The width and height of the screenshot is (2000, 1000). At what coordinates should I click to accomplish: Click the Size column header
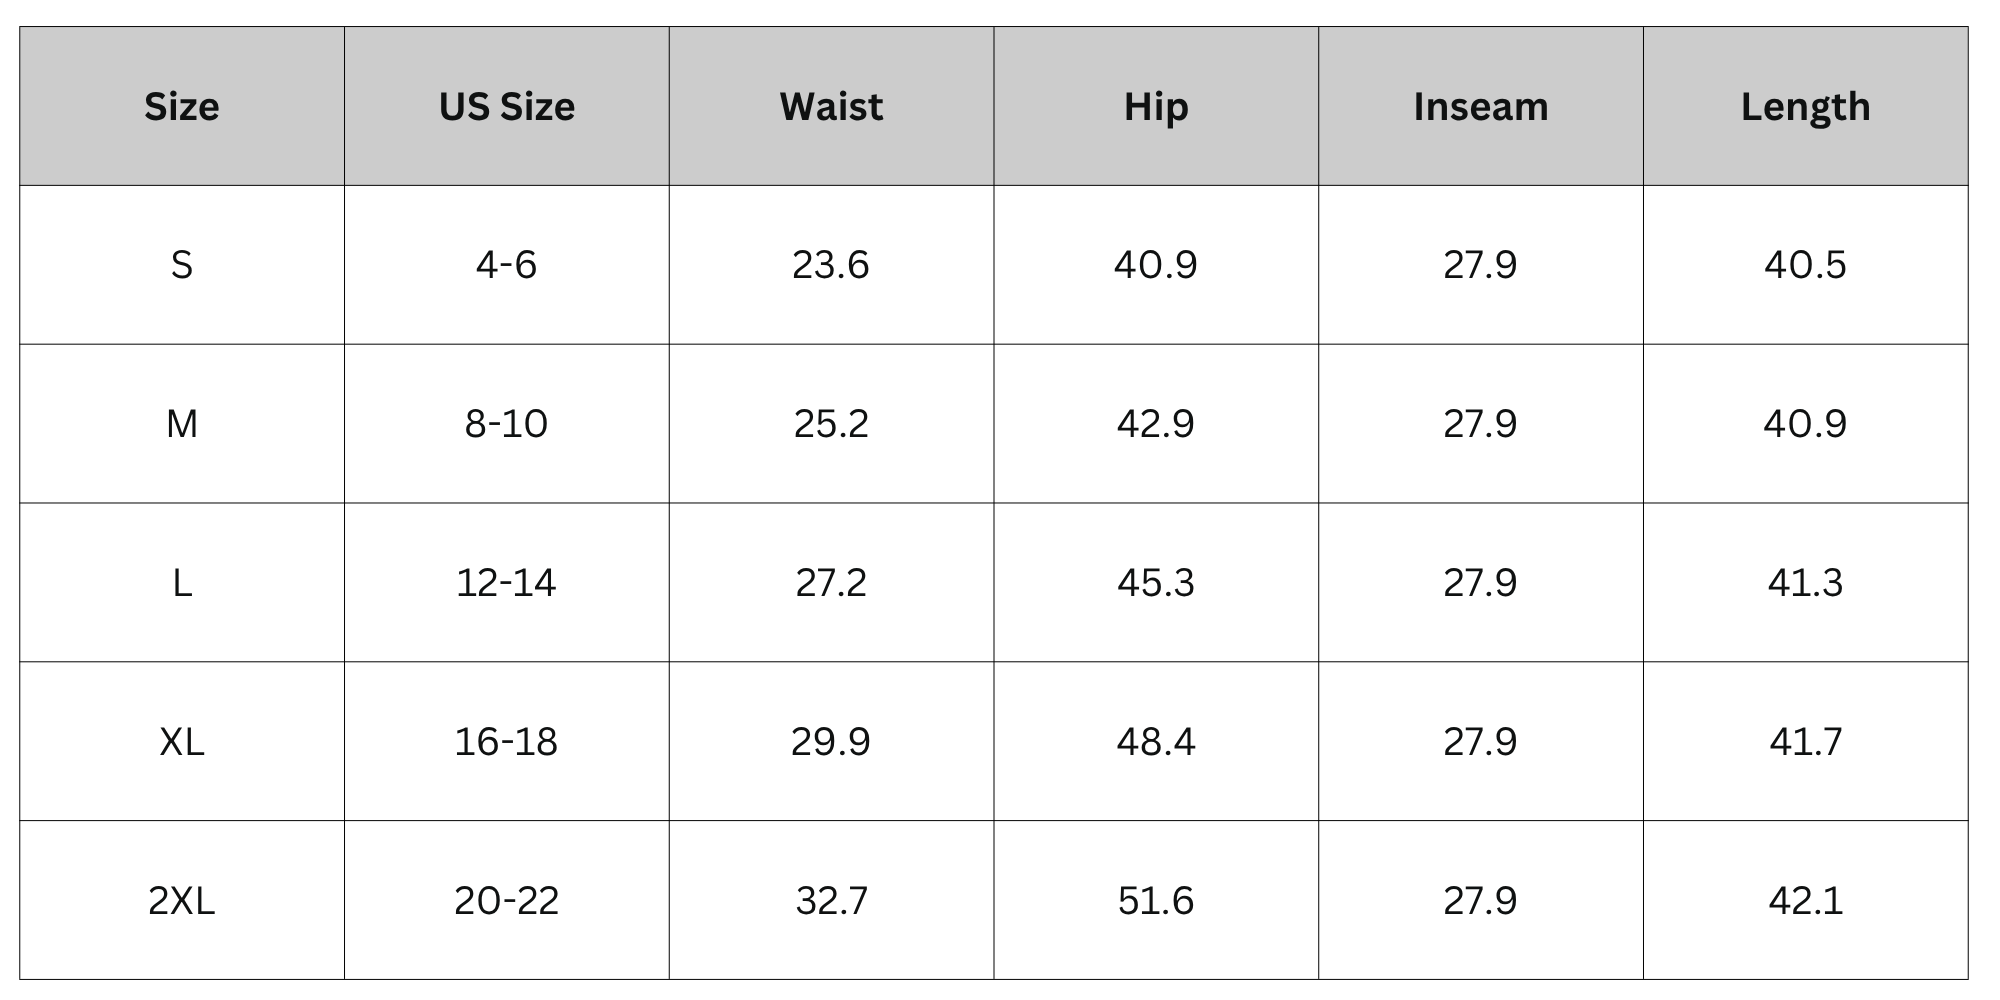[181, 107]
